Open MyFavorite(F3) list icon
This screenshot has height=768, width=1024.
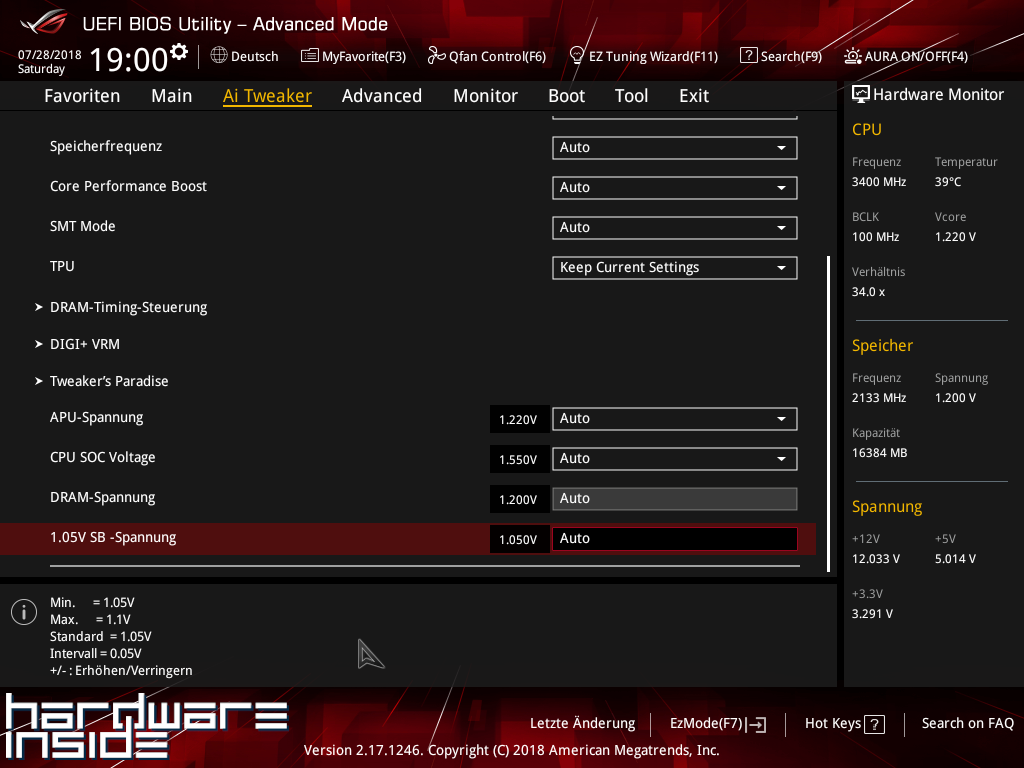tap(310, 56)
